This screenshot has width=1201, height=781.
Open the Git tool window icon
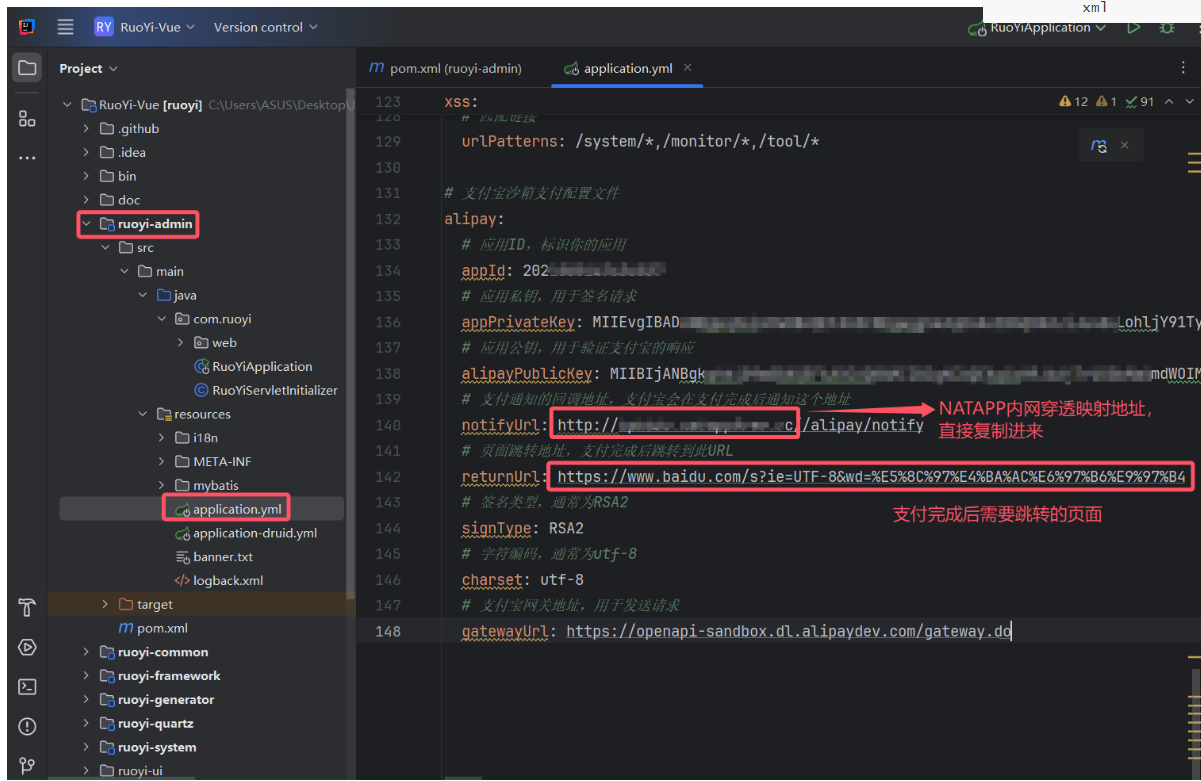point(27,767)
